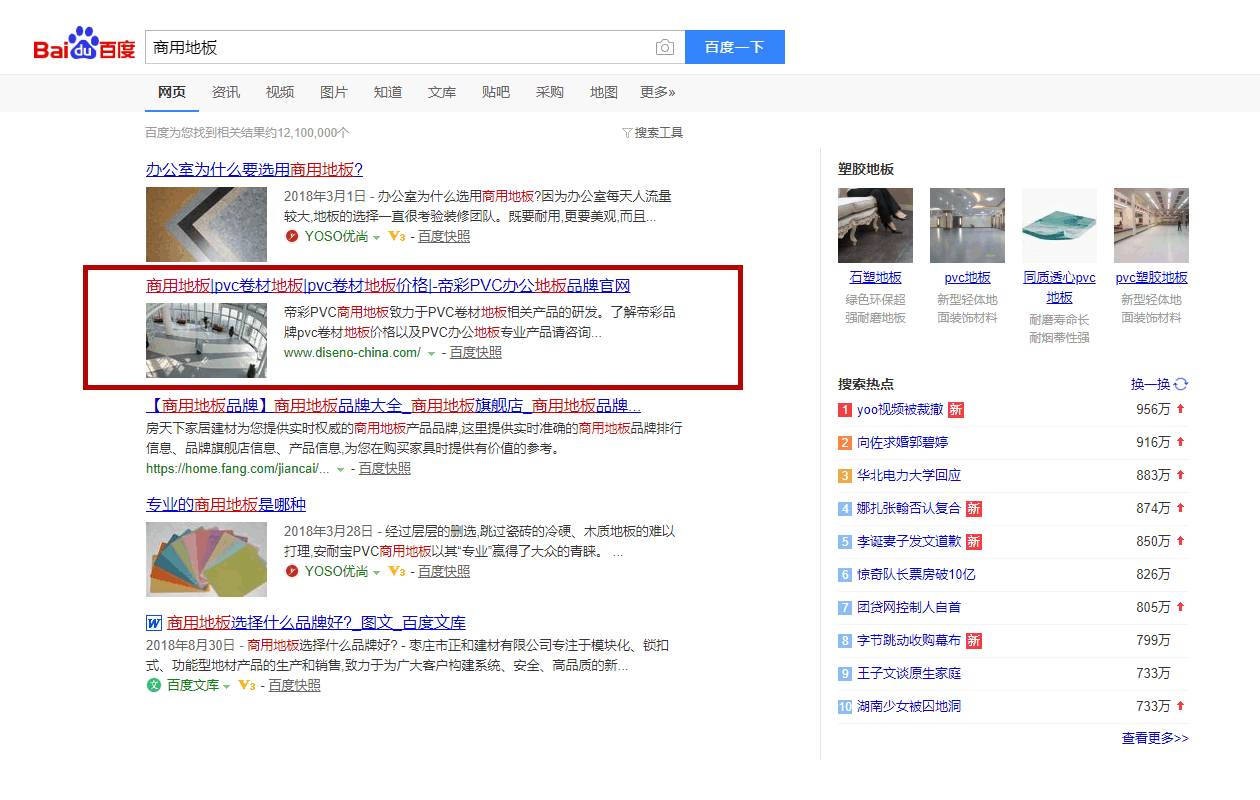The height and width of the screenshot is (800, 1260).
Task: Open 百度快照 for diseno-china result
Action: pyautogui.click(x=476, y=353)
